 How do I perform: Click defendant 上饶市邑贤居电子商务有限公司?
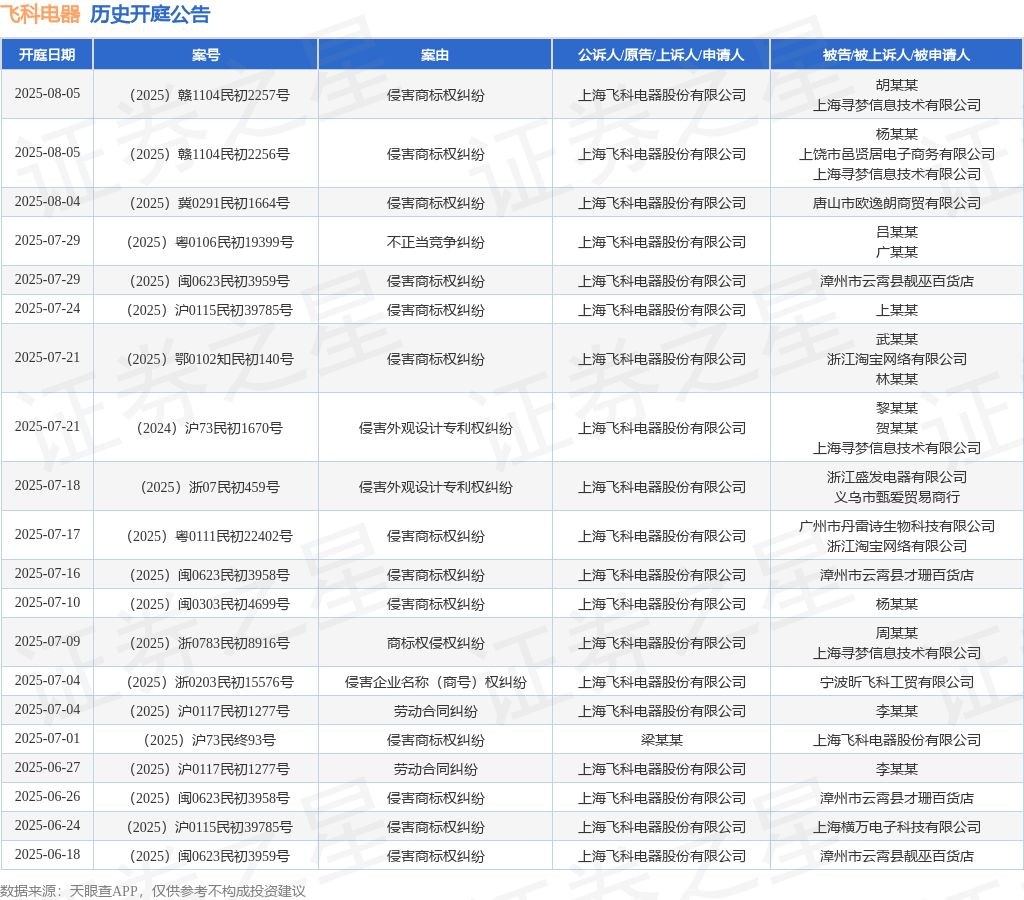click(897, 154)
